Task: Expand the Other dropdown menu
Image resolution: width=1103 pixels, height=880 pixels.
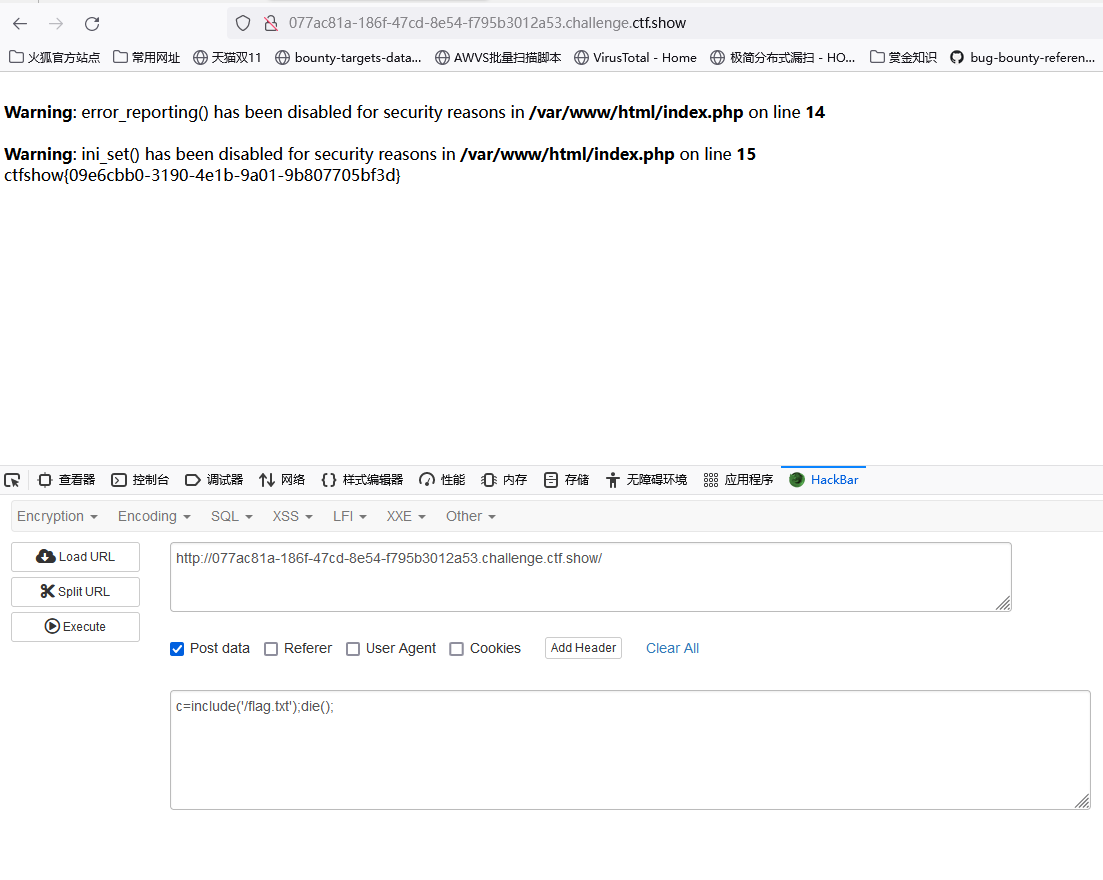Action: coord(471,516)
